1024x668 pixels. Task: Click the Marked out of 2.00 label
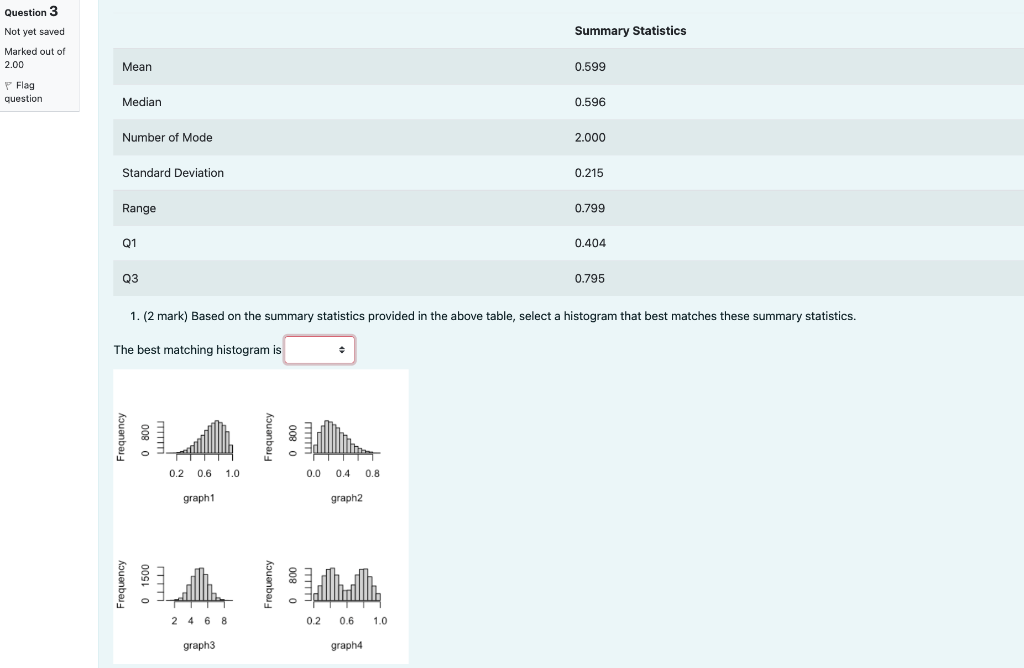(x=35, y=58)
